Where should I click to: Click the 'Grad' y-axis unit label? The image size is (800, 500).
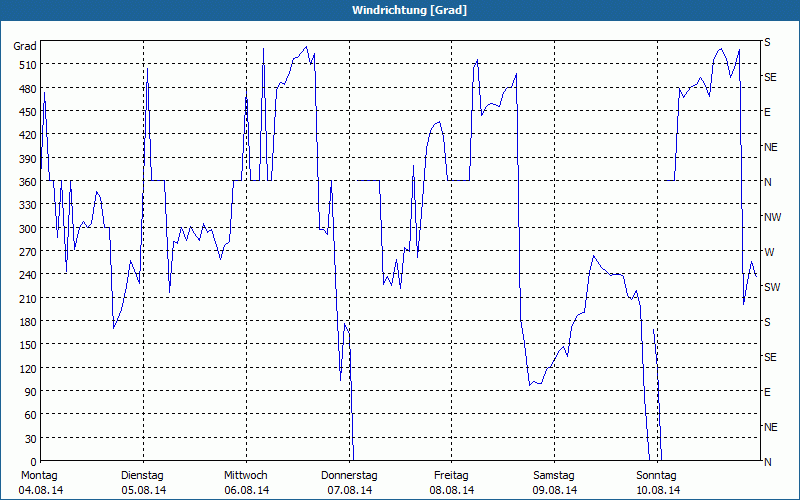point(24,46)
